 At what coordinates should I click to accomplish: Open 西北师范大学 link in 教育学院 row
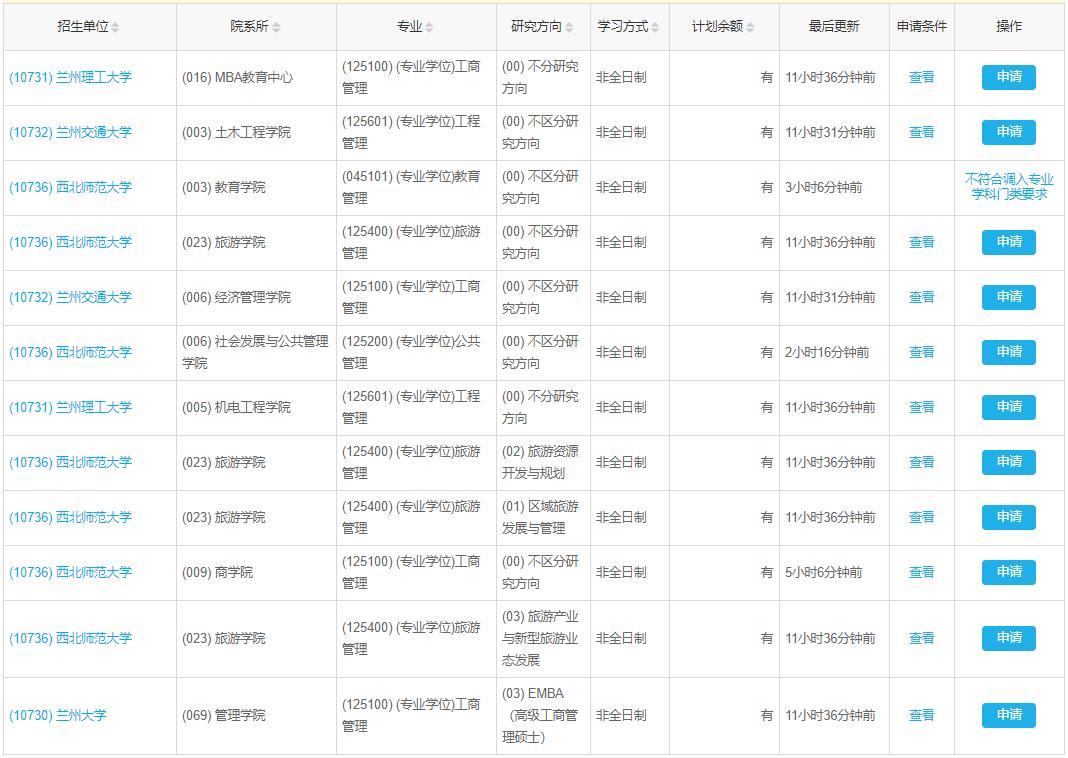[70, 187]
